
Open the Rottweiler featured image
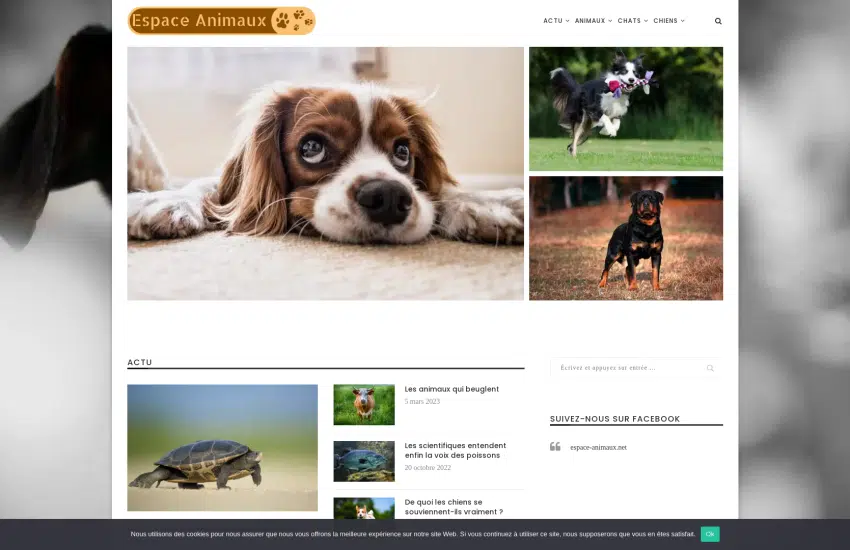[x=625, y=238]
